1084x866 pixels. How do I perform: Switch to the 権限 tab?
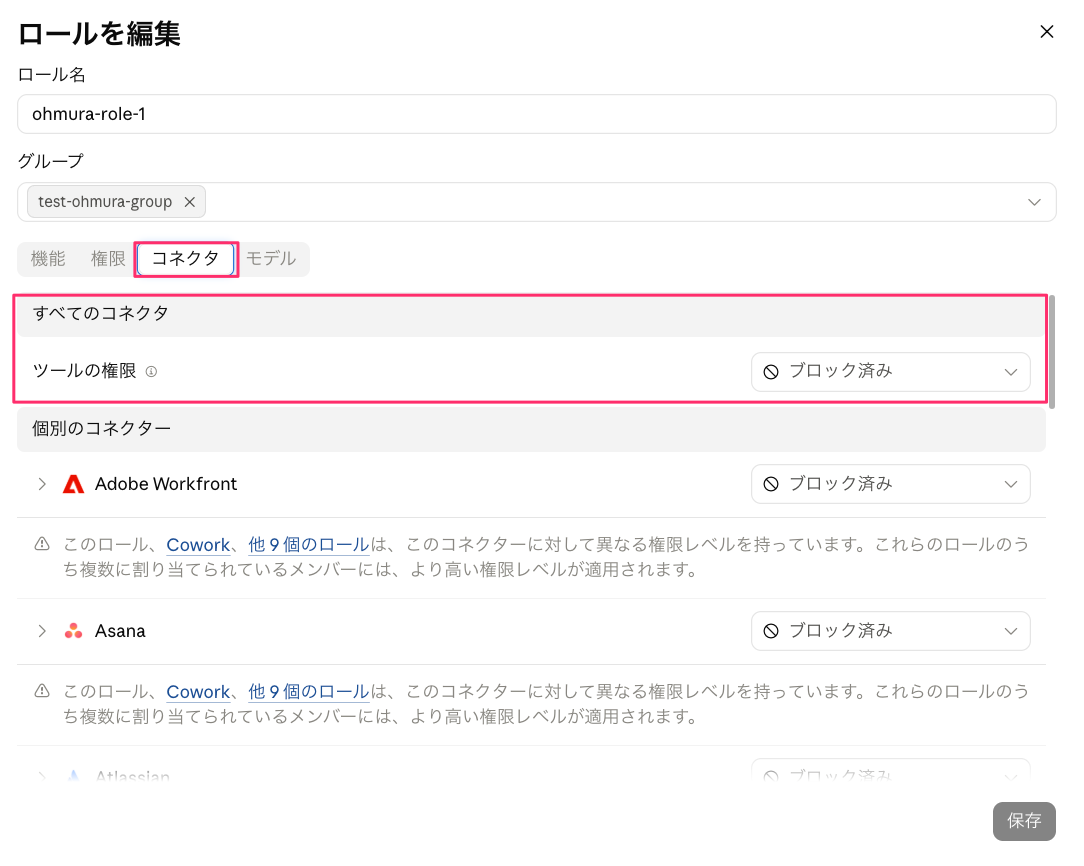[108, 258]
